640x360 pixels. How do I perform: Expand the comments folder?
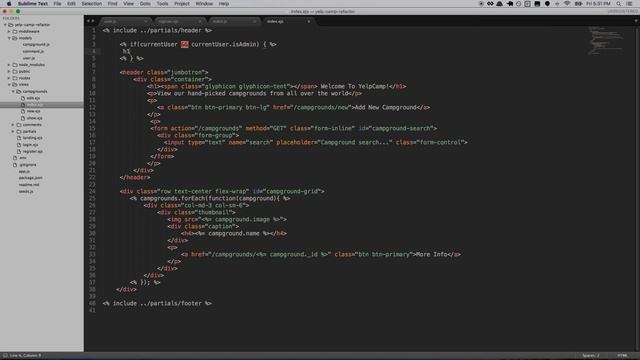click(13, 125)
